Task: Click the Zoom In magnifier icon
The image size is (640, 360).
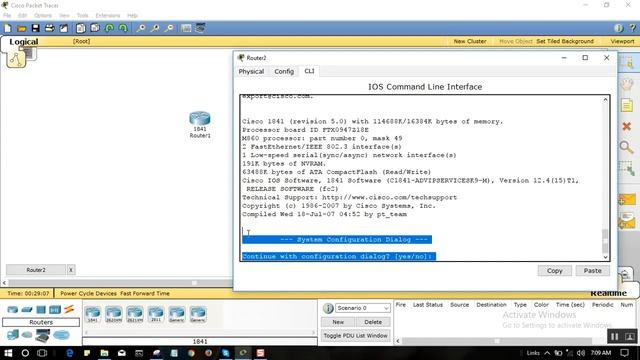Action: 141,28
